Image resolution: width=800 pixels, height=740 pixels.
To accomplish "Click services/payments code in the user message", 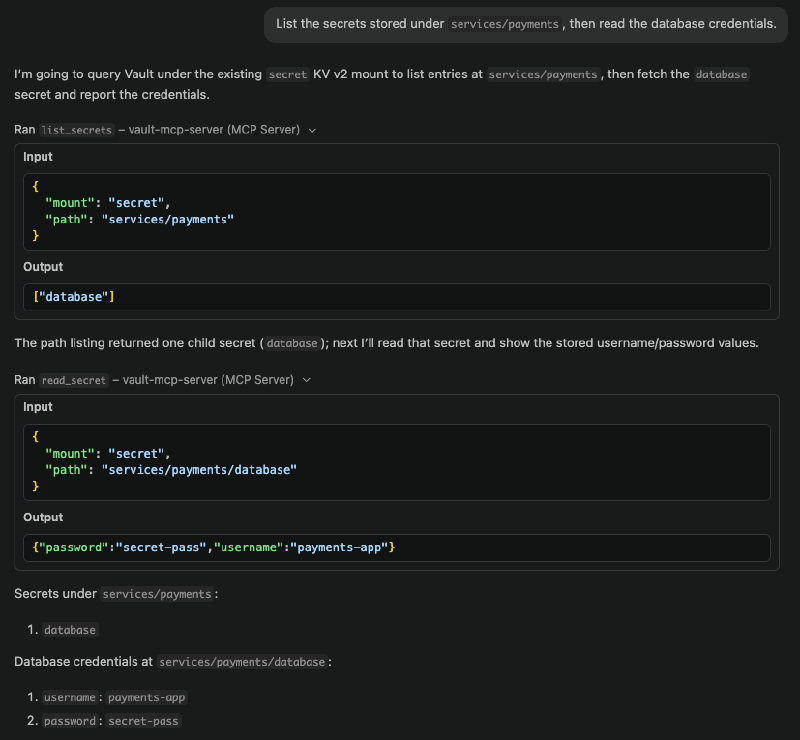I will click(505, 24).
